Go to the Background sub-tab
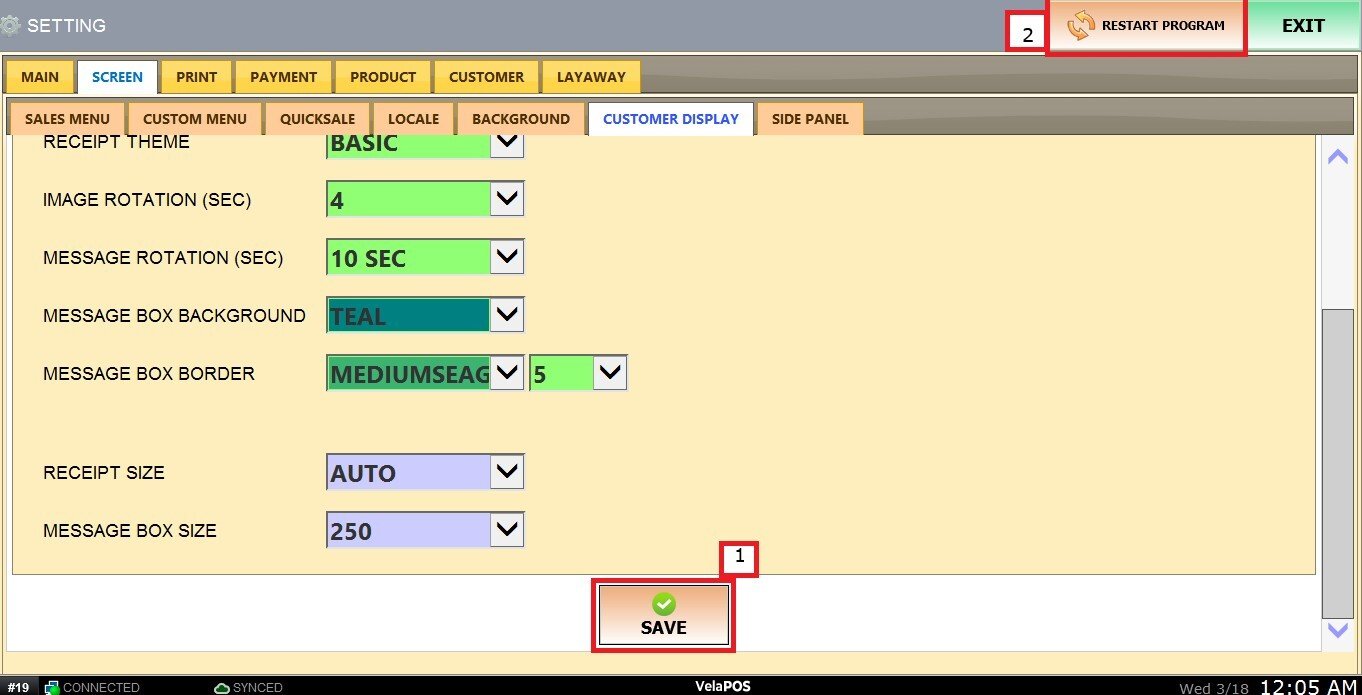This screenshot has height=695, width=1362. (x=520, y=119)
